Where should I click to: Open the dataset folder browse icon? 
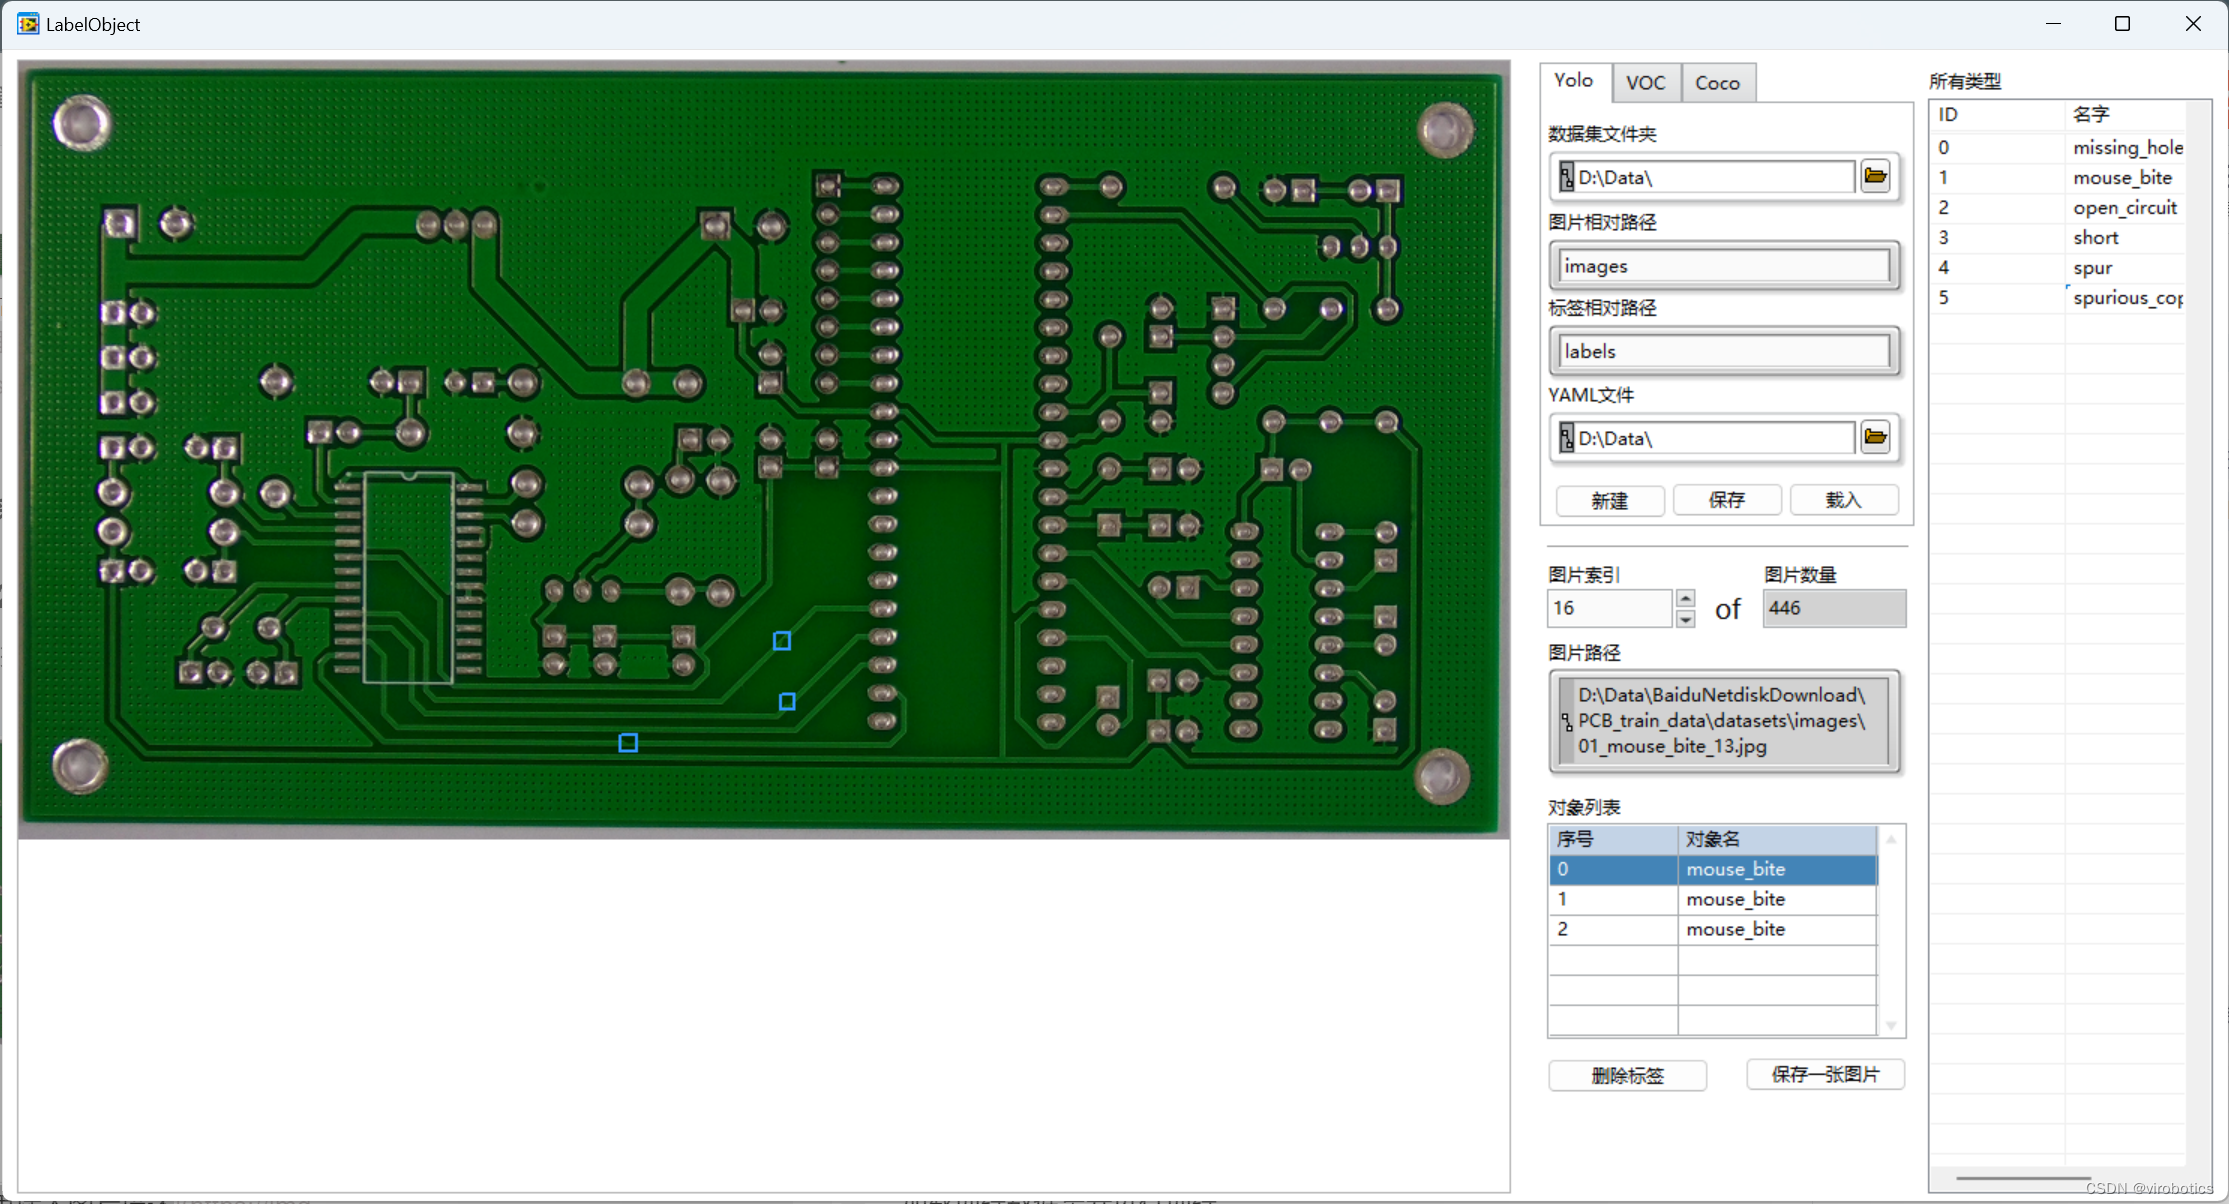point(1875,177)
